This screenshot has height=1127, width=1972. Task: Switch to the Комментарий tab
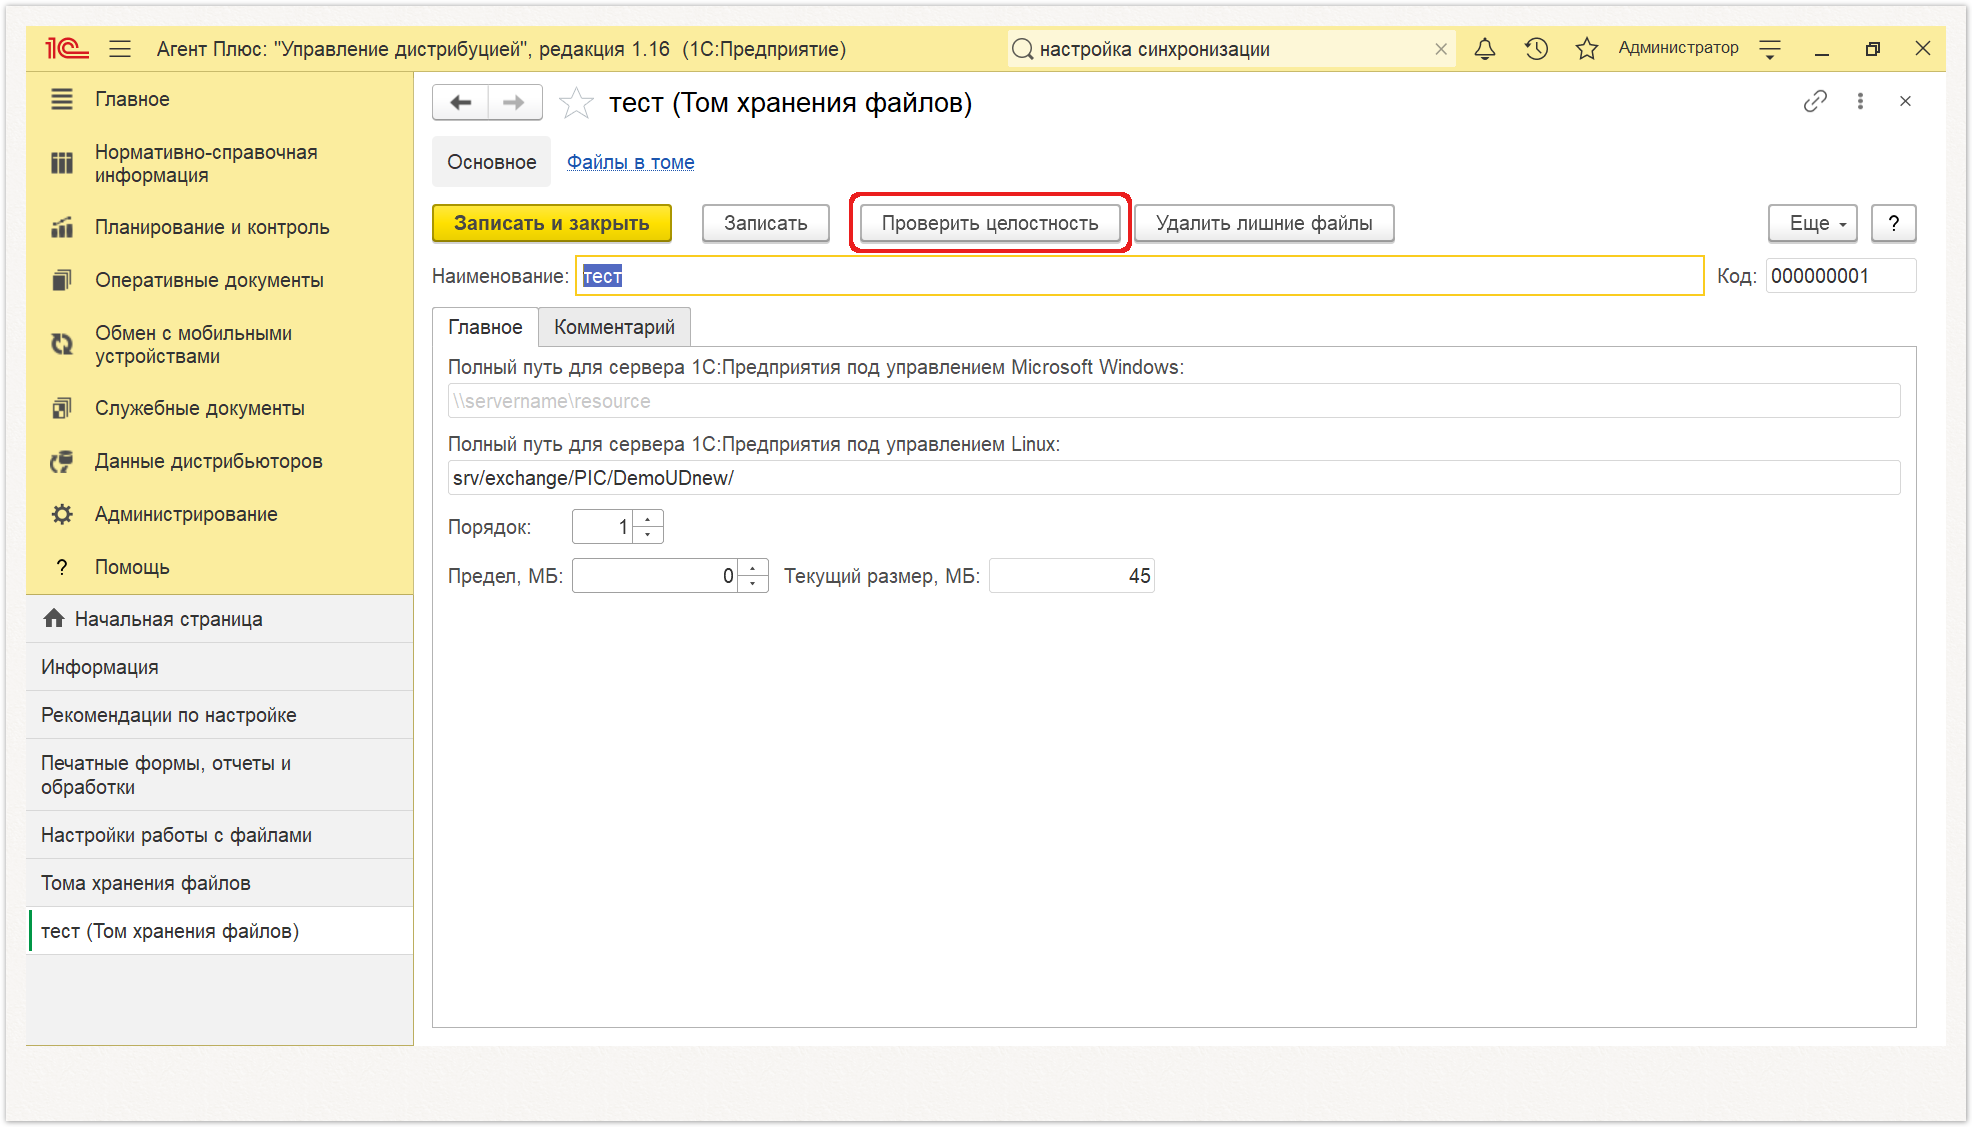coord(614,327)
